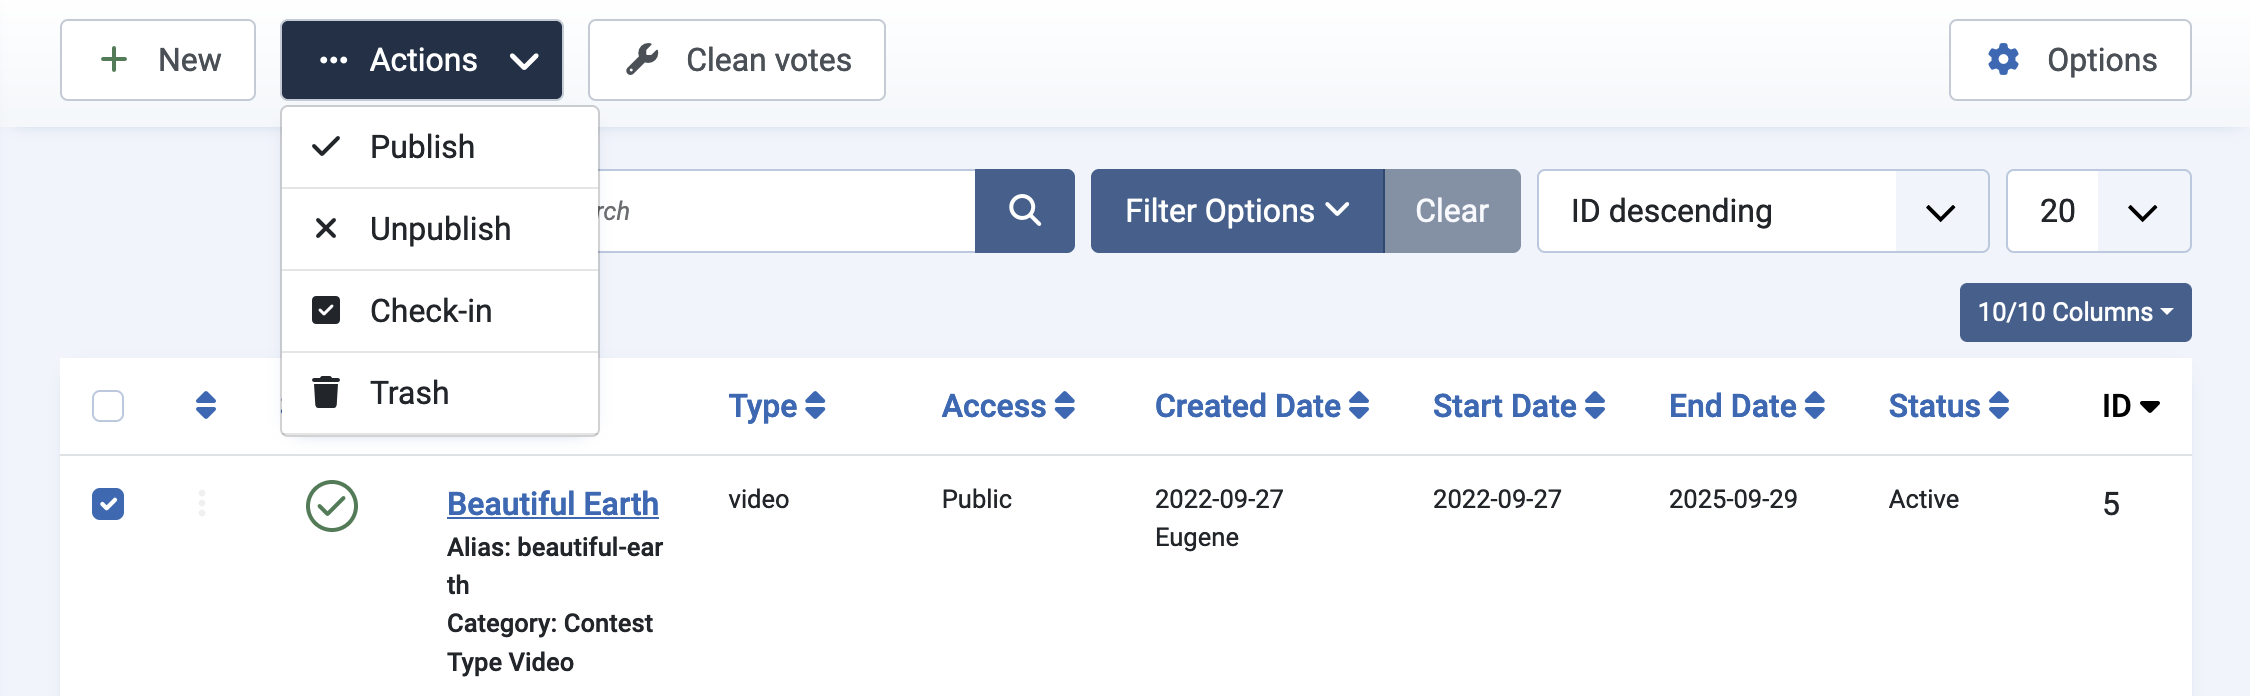Open the Options settings

pos(2070,60)
